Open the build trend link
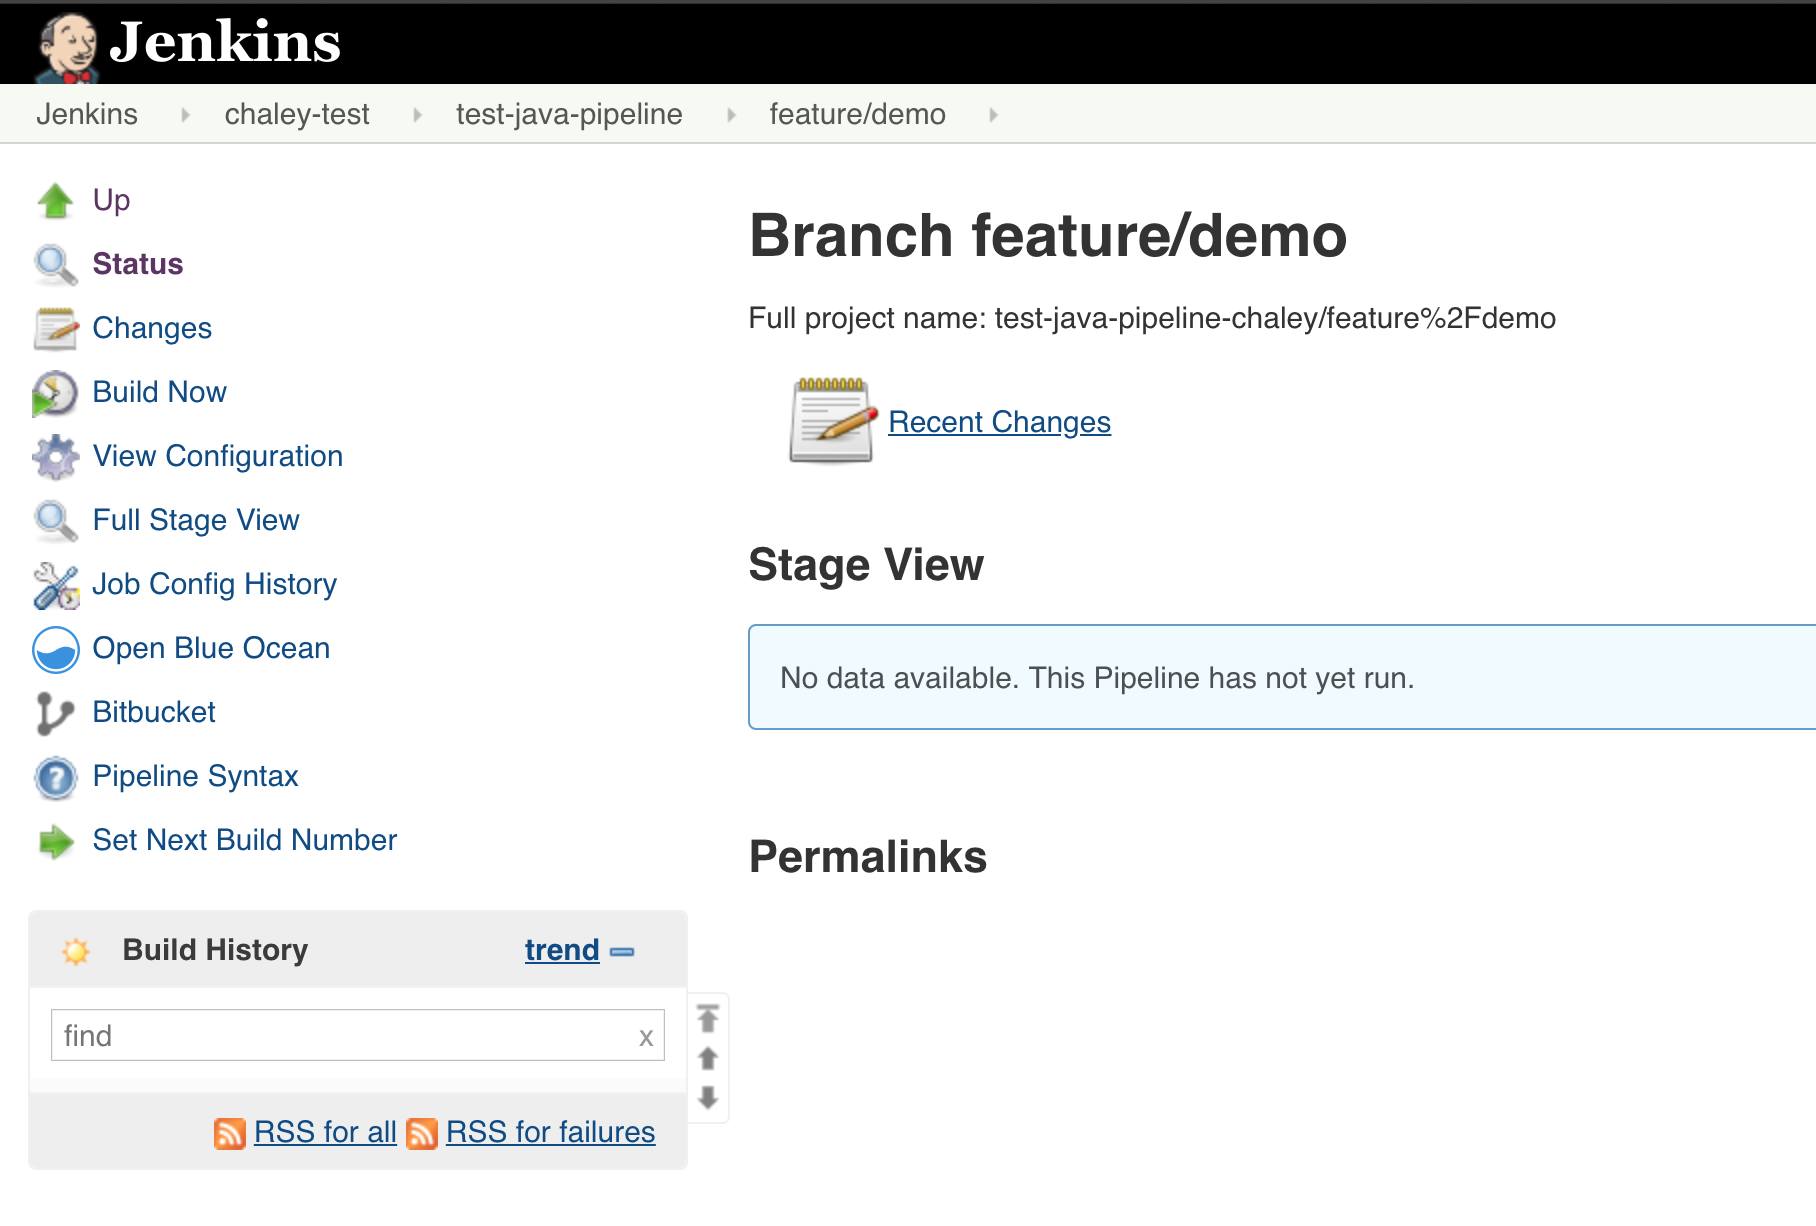This screenshot has height=1226, width=1816. (x=562, y=950)
